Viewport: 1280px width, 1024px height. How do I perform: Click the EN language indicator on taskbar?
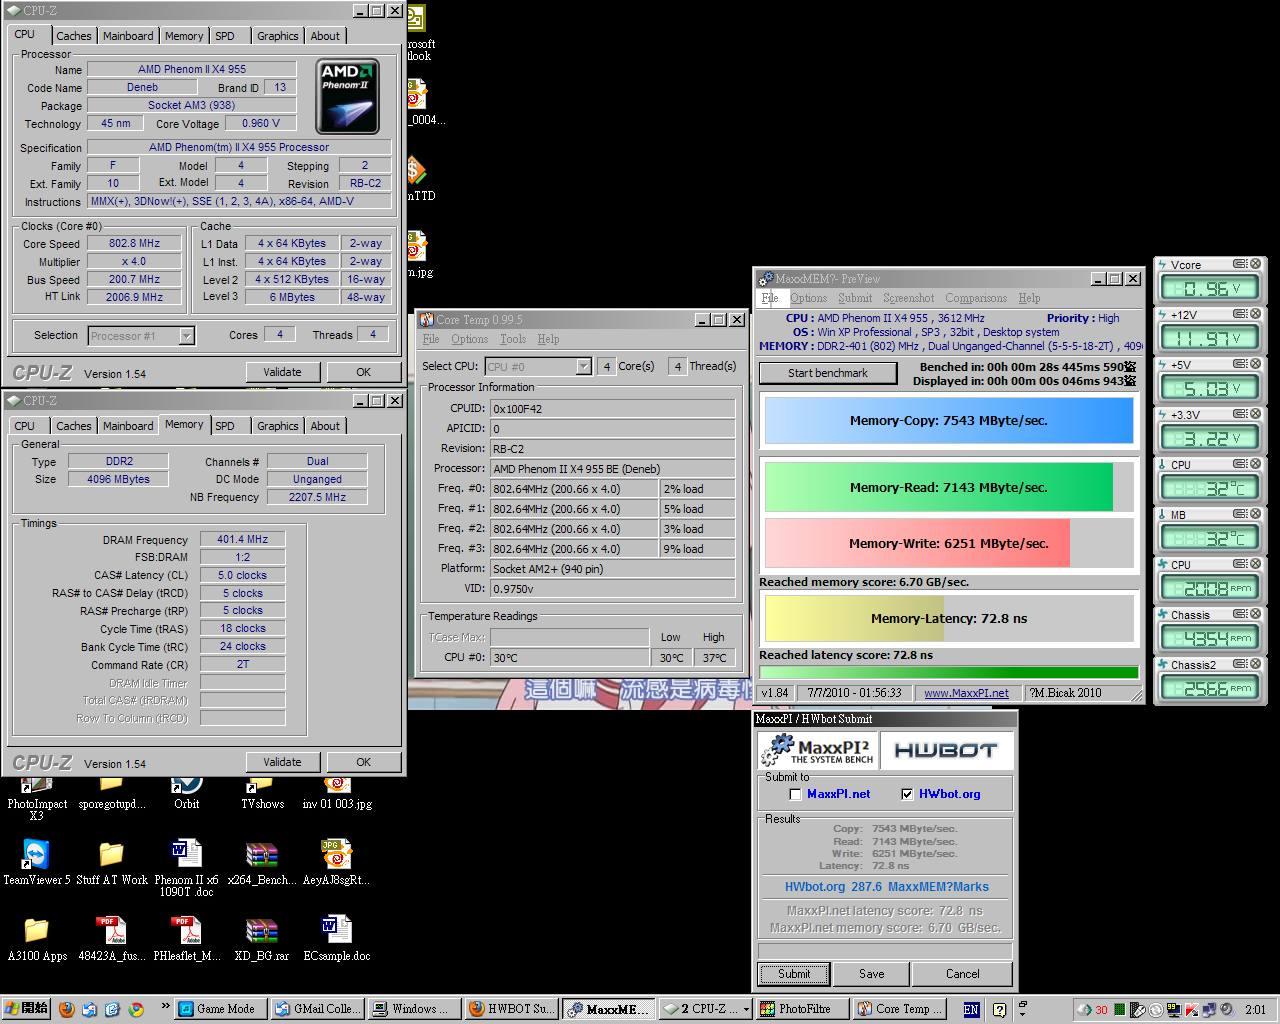tap(971, 1009)
